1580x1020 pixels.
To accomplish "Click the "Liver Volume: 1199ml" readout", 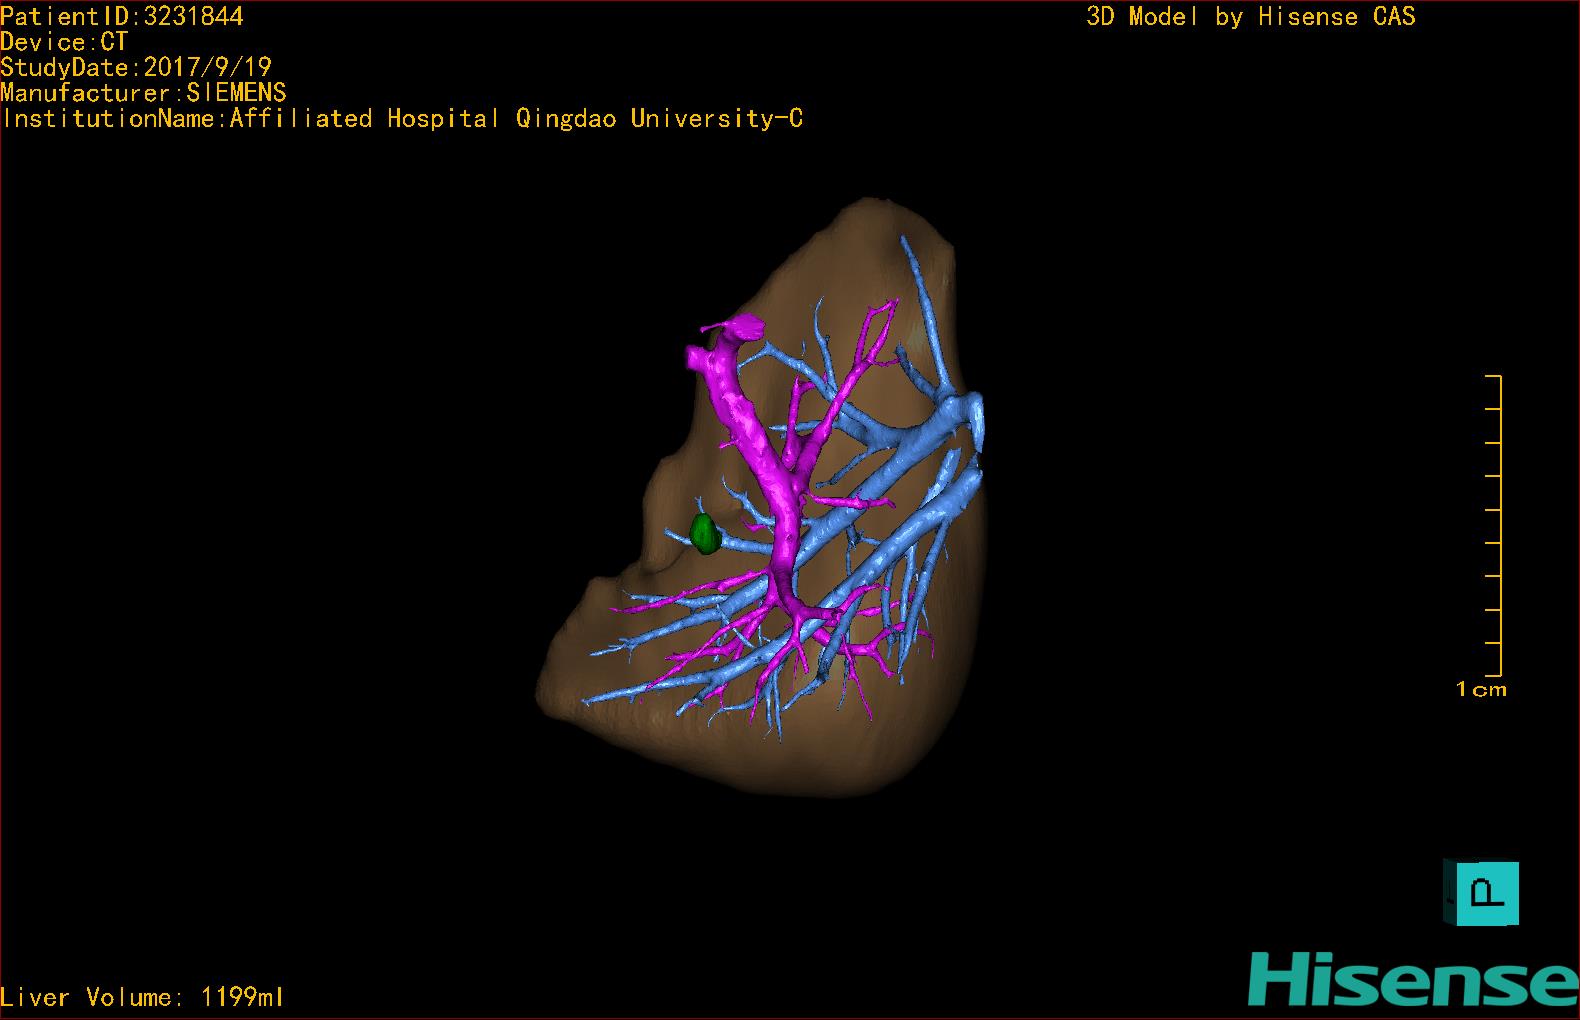I will (142, 997).
